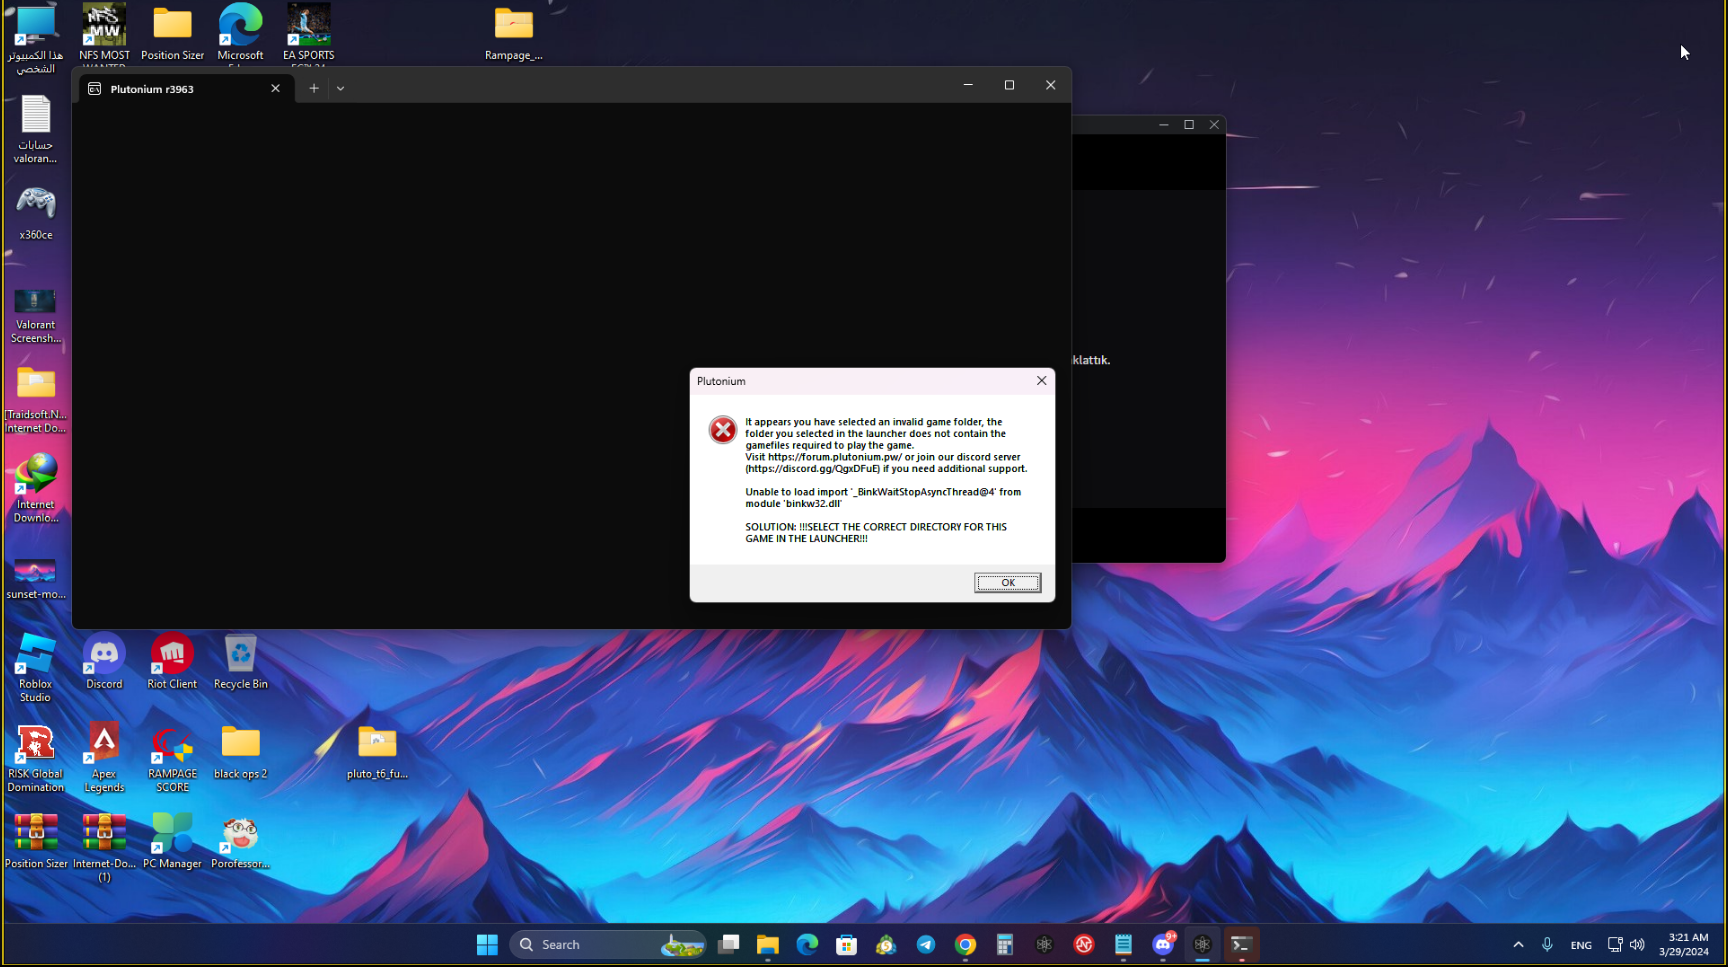Open Discord with 9+ badge in taskbar
This screenshot has height=967, width=1728.
coord(1163,945)
